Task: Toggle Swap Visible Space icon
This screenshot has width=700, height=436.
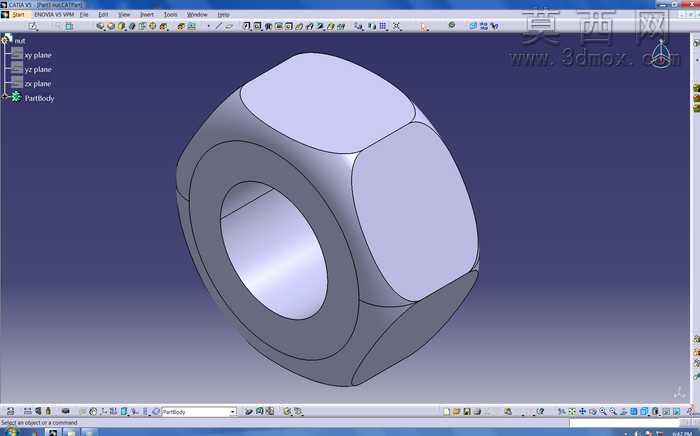Action: click(x=676, y=411)
